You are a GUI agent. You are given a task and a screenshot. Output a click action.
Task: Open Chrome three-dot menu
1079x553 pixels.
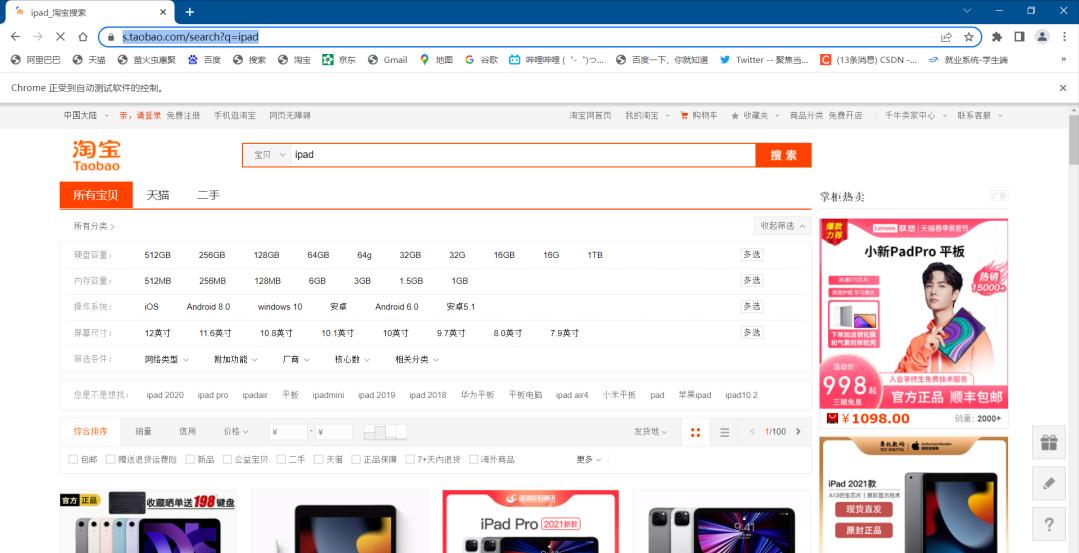[1065, 36]
